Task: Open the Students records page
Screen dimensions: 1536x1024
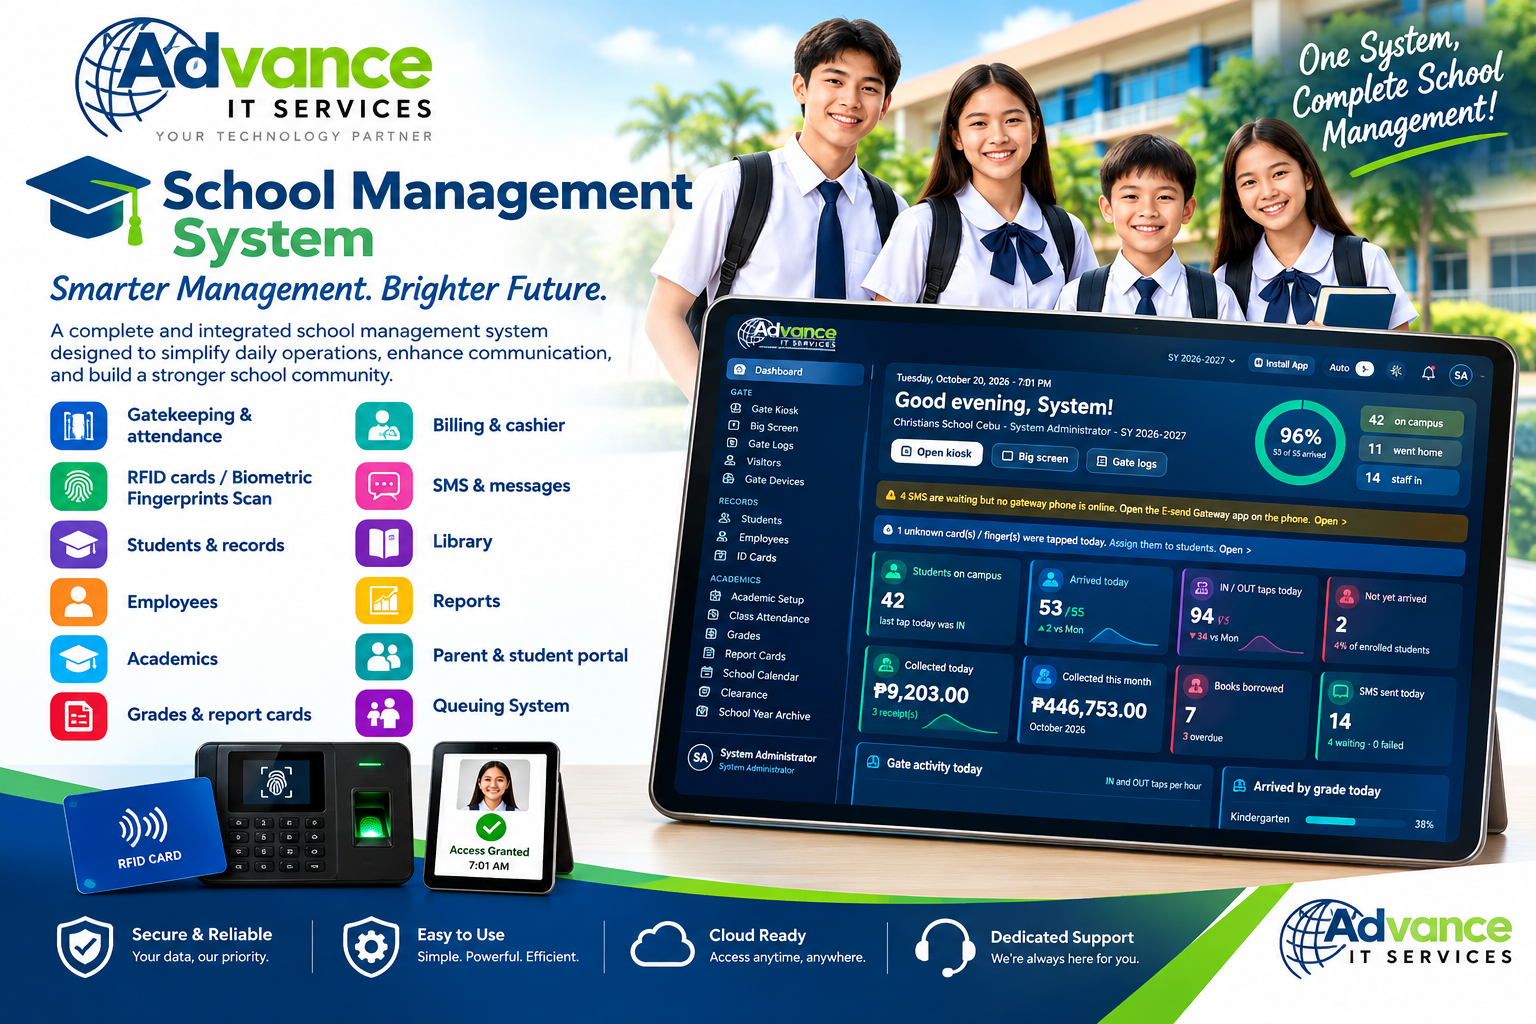Action: pos(750,519)
